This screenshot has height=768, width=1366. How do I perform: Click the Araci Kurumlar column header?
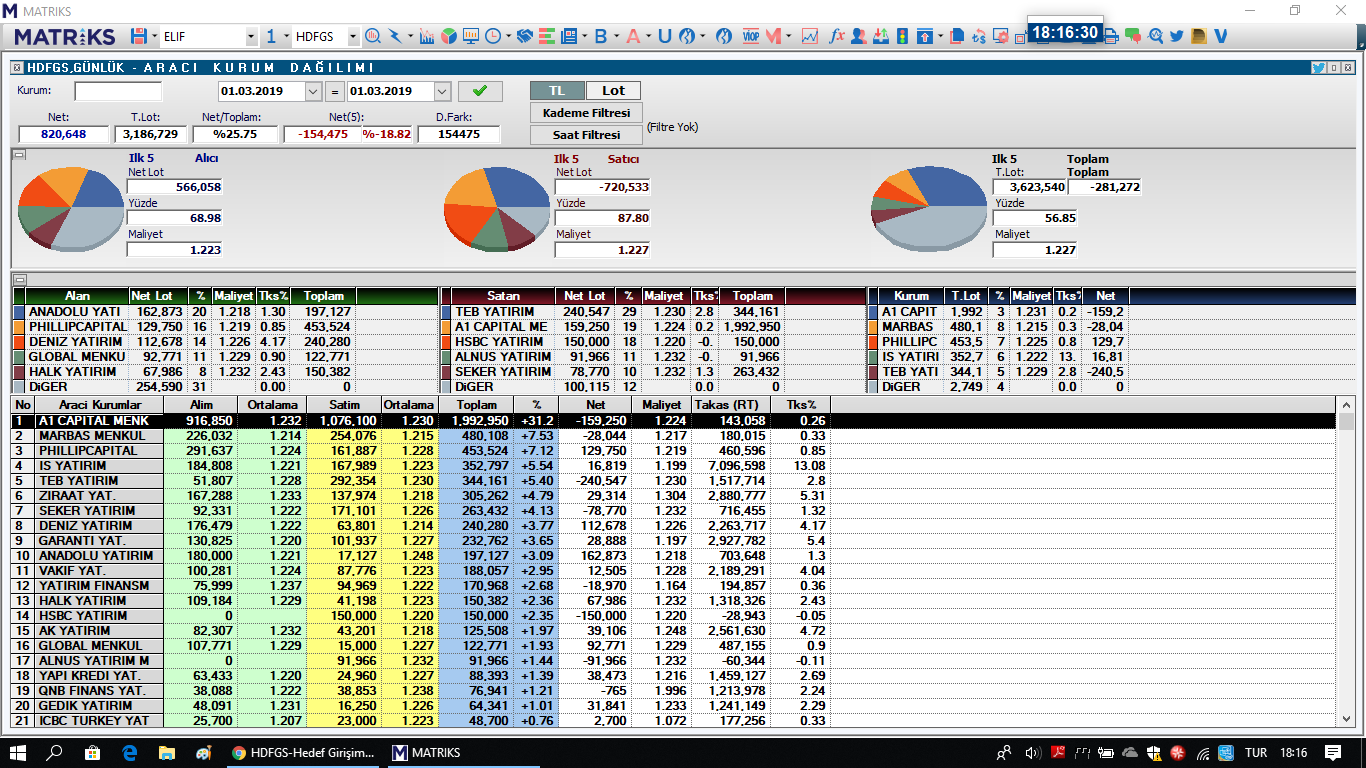(100, 404)
